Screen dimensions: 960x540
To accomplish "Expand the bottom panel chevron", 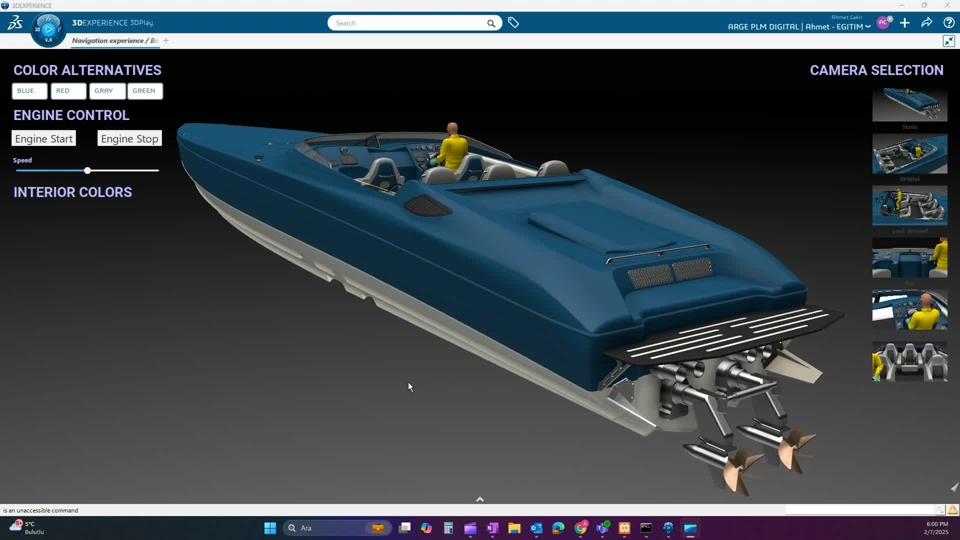I will pyautogui.click(x=480, y=499).
